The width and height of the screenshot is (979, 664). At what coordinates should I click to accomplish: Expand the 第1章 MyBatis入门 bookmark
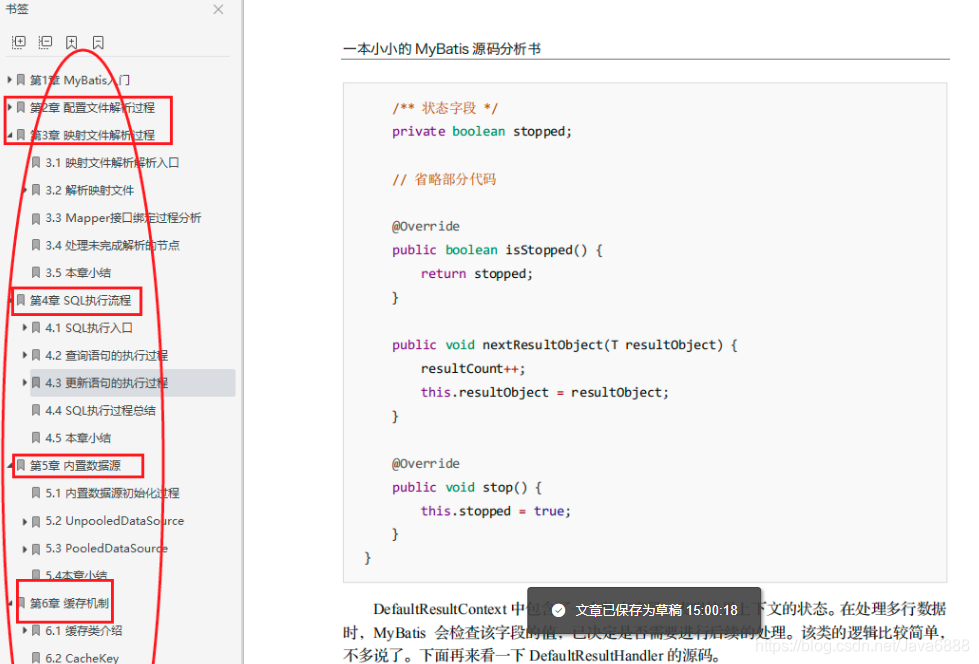coord(9,80)
